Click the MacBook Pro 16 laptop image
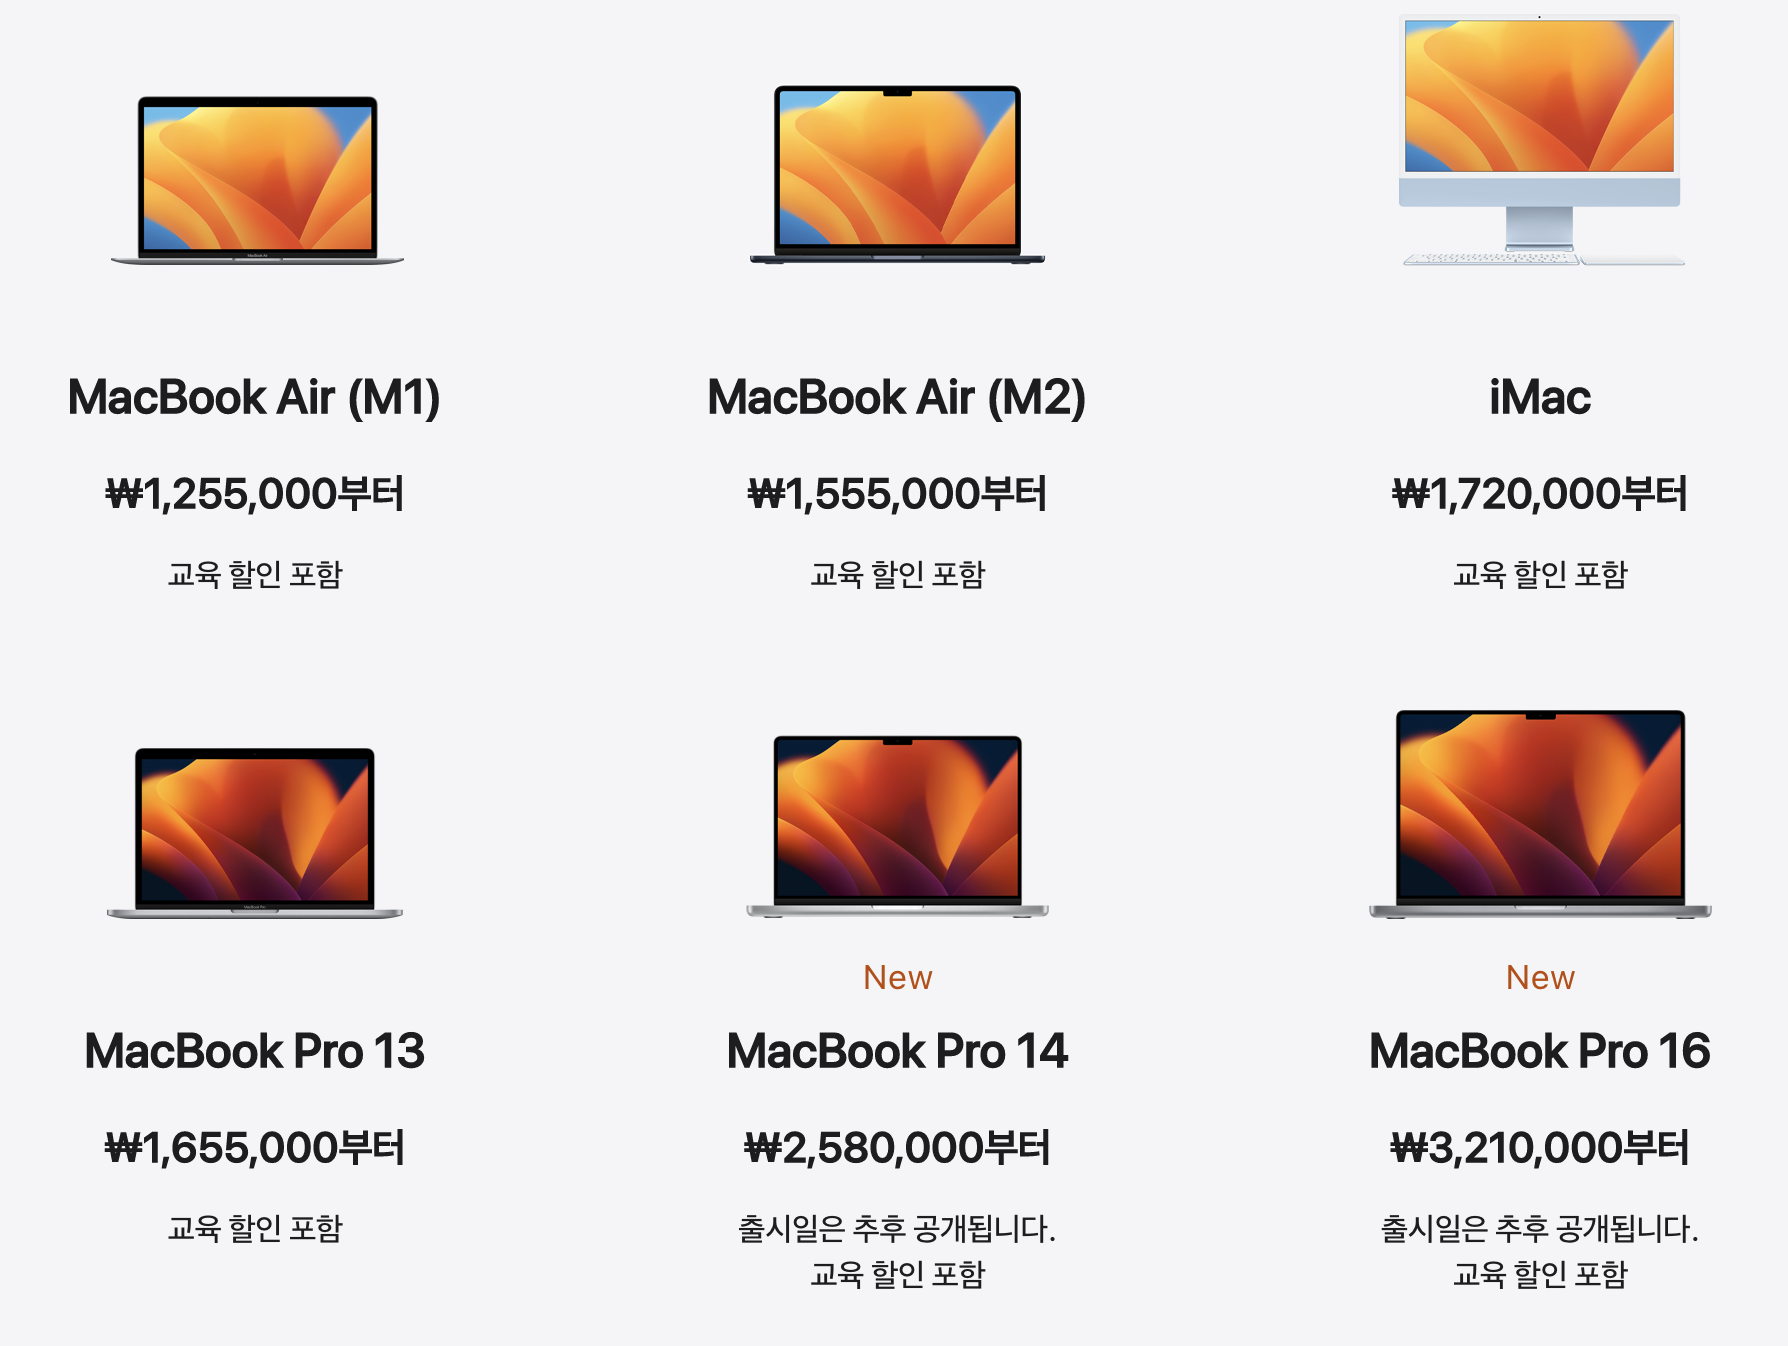The image size is (1788, 1346). 1540,814
